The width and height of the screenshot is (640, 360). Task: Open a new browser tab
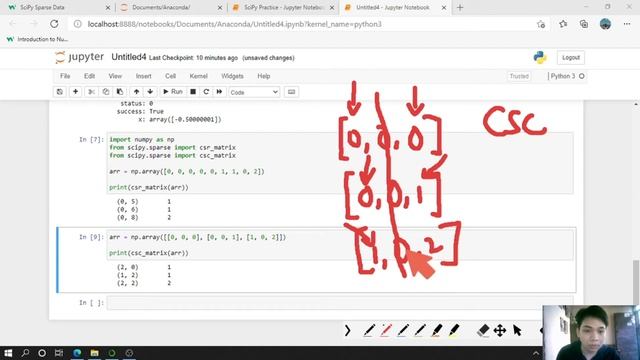(460, 7)
